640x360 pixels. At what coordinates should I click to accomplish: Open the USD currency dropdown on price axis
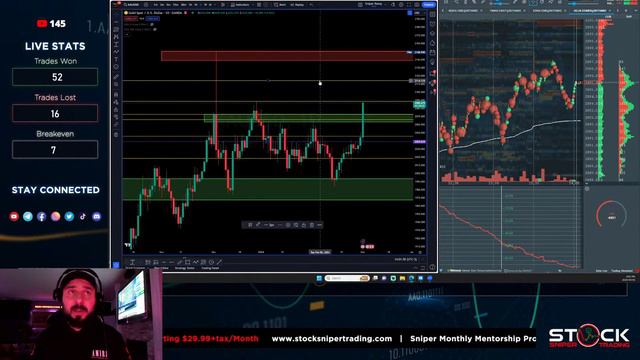coord(418,13)
